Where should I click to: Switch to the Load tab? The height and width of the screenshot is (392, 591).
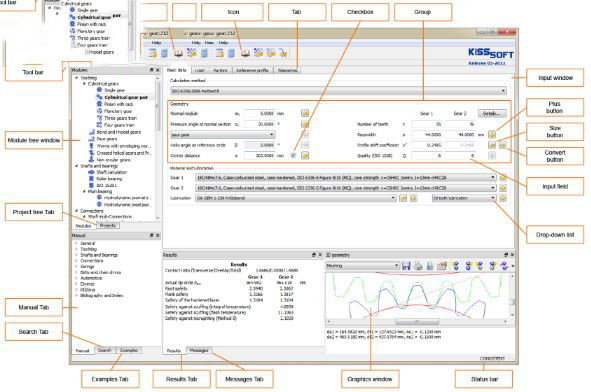pos(199,70)
